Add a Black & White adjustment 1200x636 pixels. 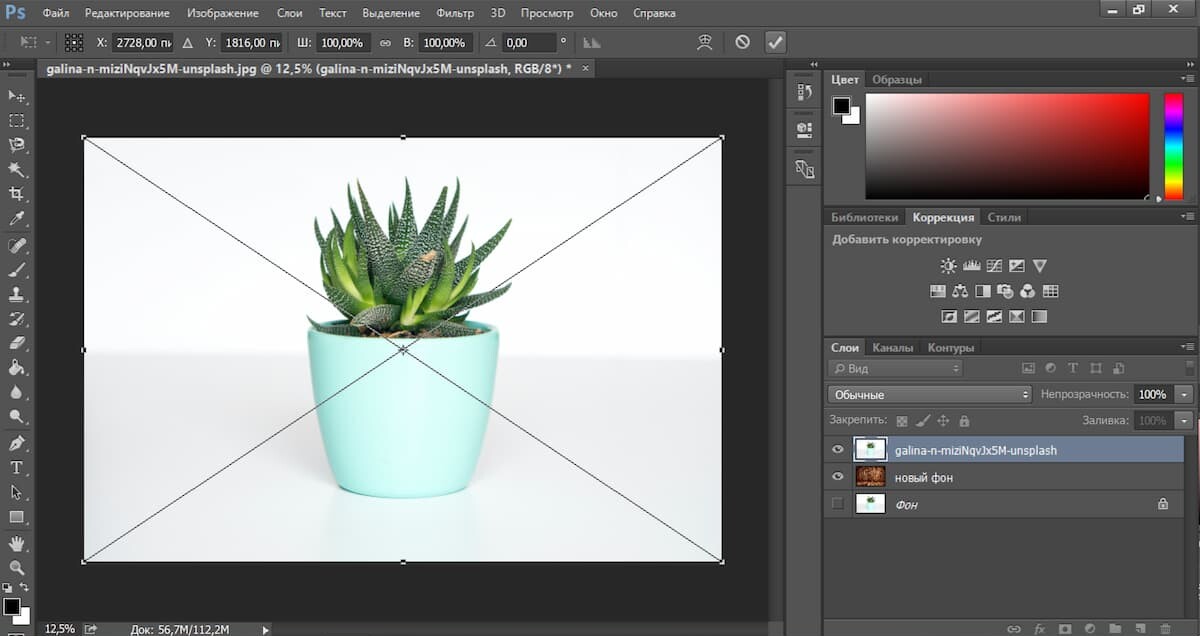(x=983, y=291)
